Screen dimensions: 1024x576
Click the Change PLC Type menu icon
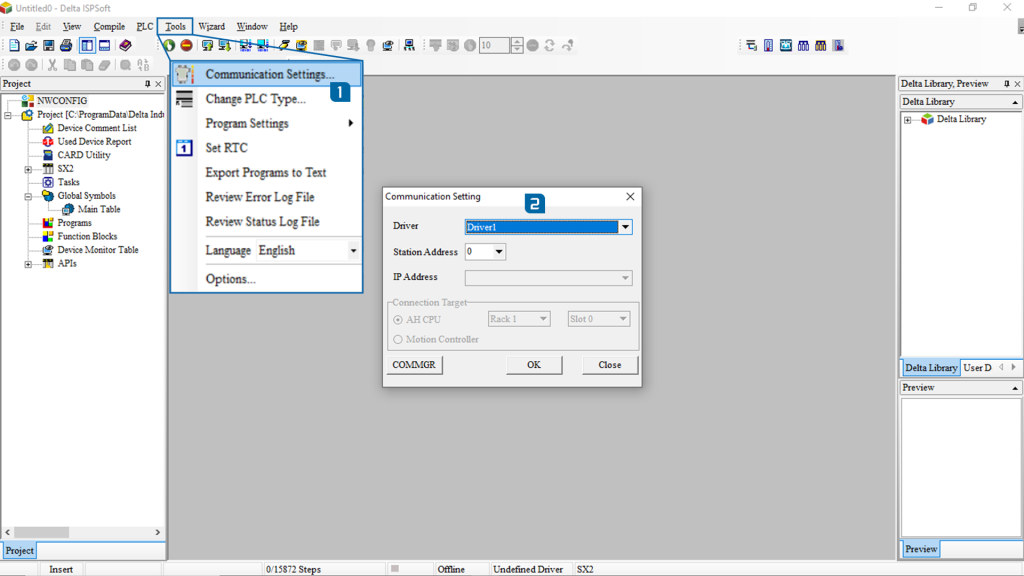184,99
